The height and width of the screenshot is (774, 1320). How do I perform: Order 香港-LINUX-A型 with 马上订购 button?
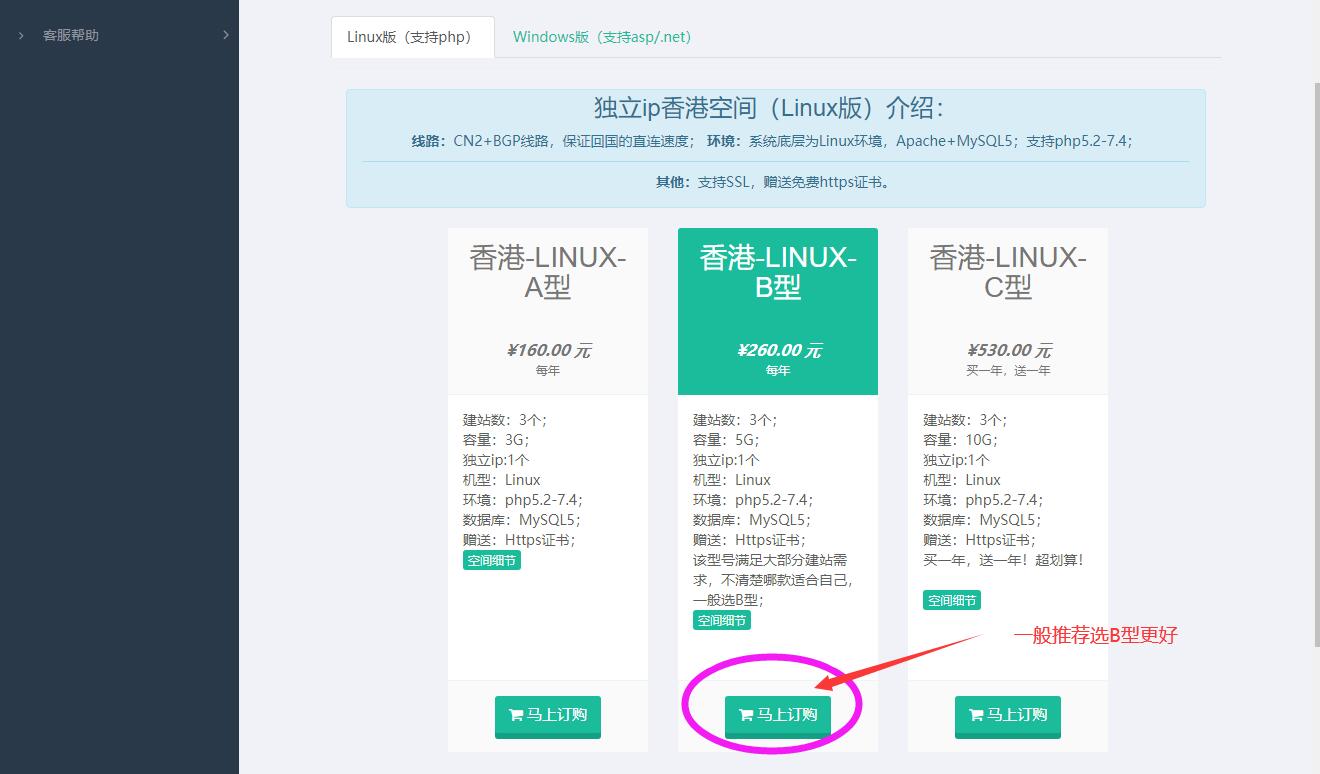point(548,716)
